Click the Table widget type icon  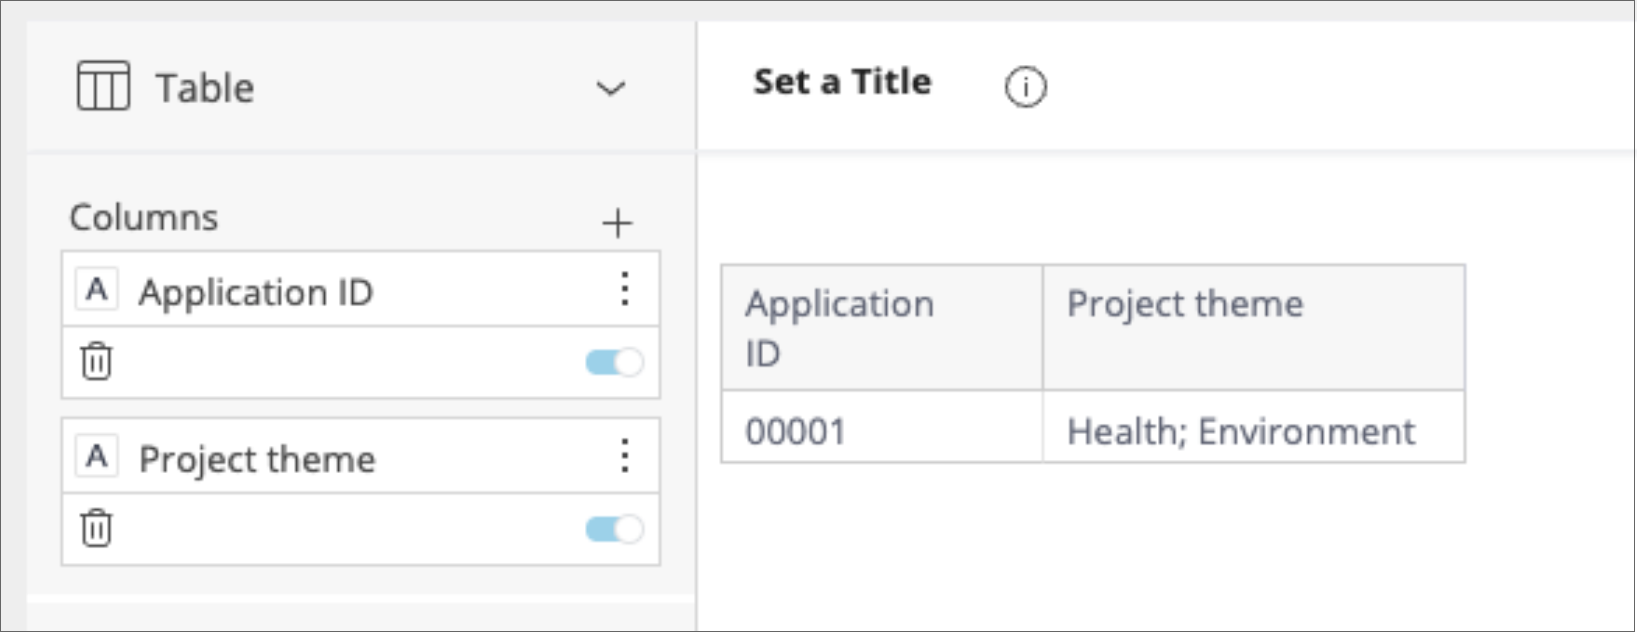[x=103, y=86]
